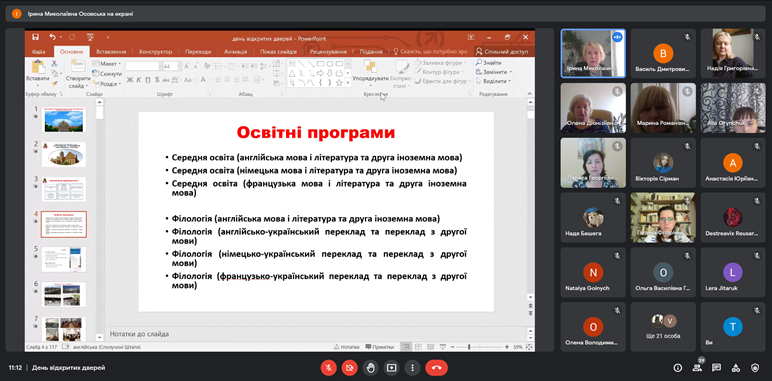
Task: Start slideshow from quick access toolbar icon
Action: click(90, 37)
